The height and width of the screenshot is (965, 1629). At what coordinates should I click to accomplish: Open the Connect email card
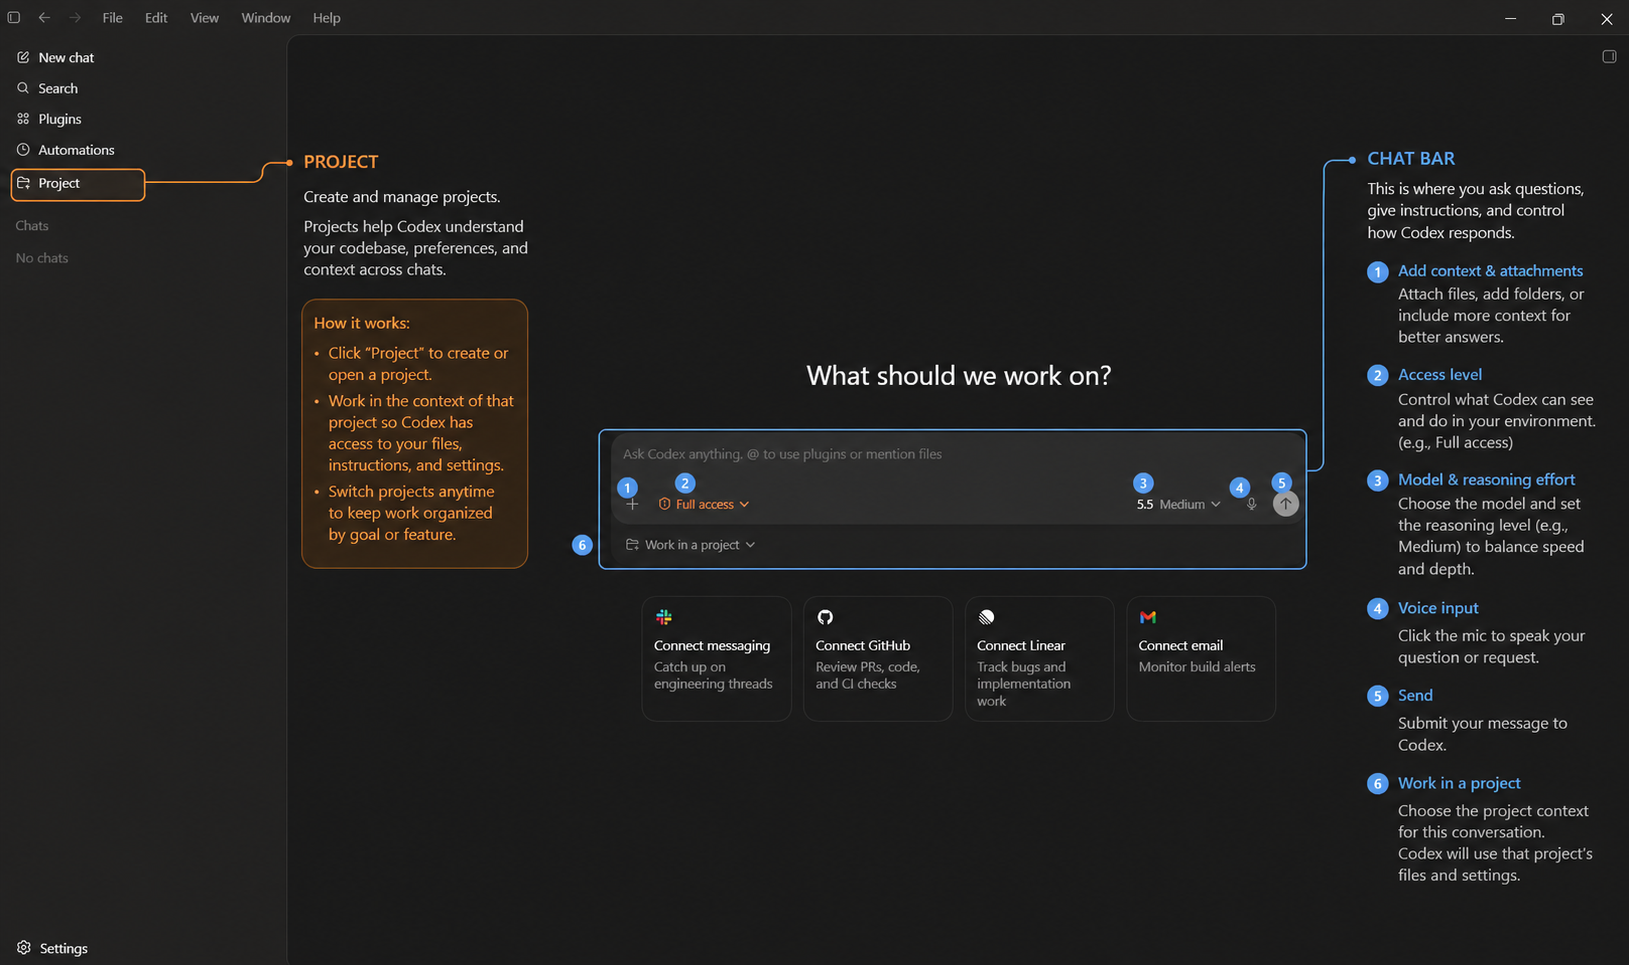point(1201,659)
